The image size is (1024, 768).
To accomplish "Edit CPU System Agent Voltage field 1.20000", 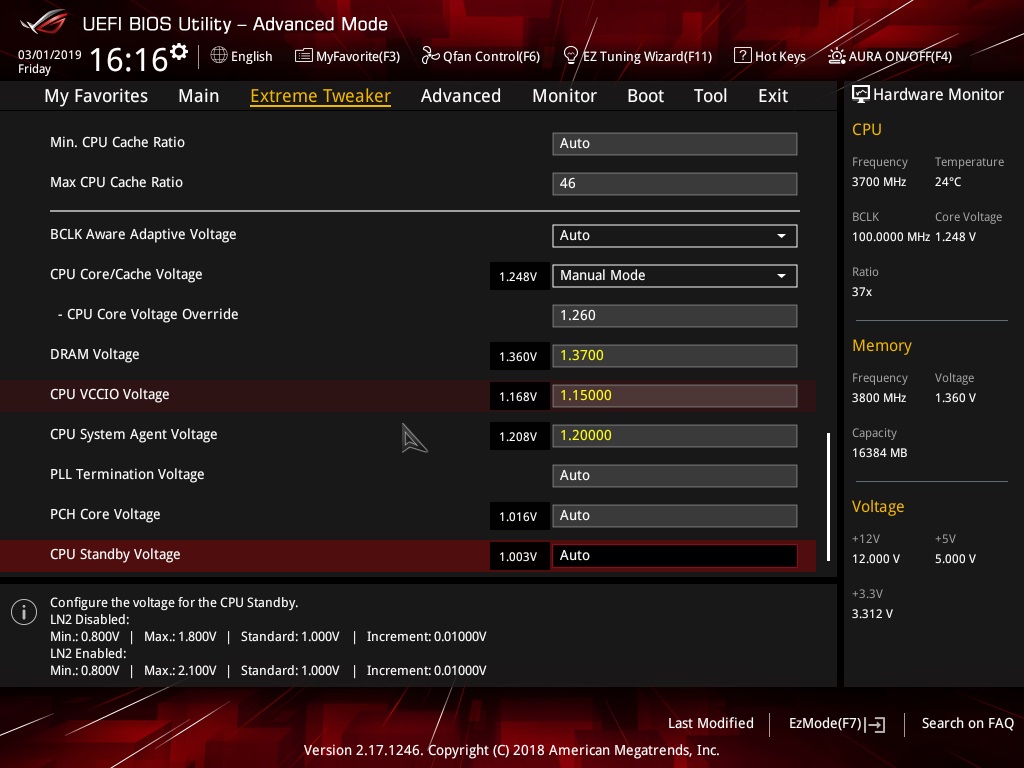I will coord(675,436).
